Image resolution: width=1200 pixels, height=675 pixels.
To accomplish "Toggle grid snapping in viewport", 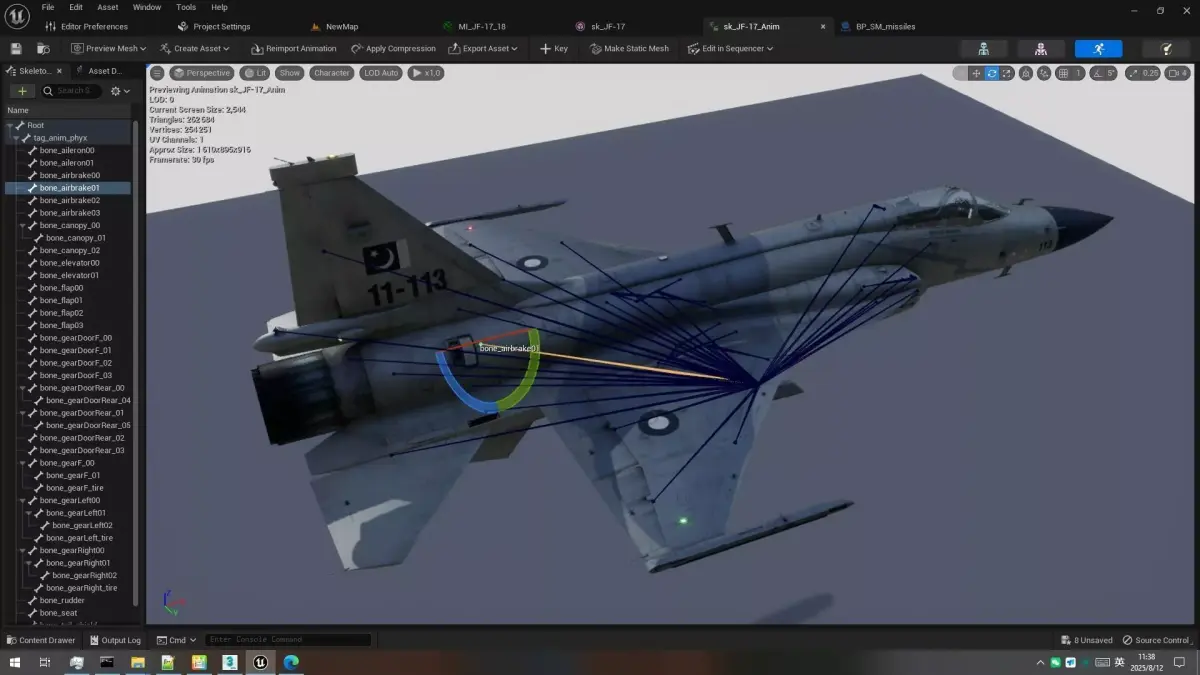I will 1063,73.
